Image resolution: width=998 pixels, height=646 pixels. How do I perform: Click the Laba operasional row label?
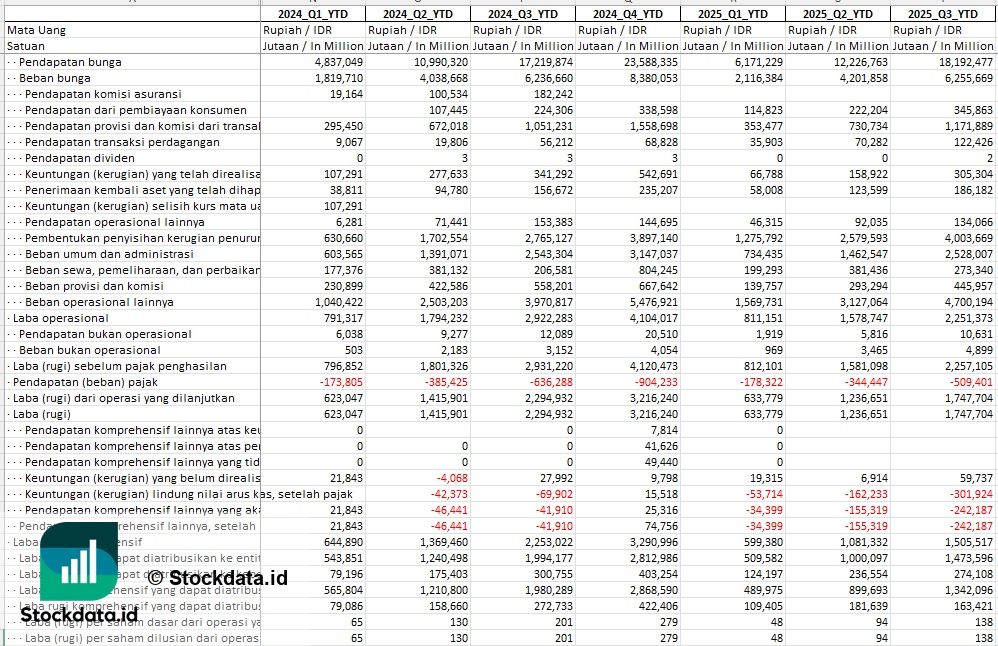[x=60, y=318]
